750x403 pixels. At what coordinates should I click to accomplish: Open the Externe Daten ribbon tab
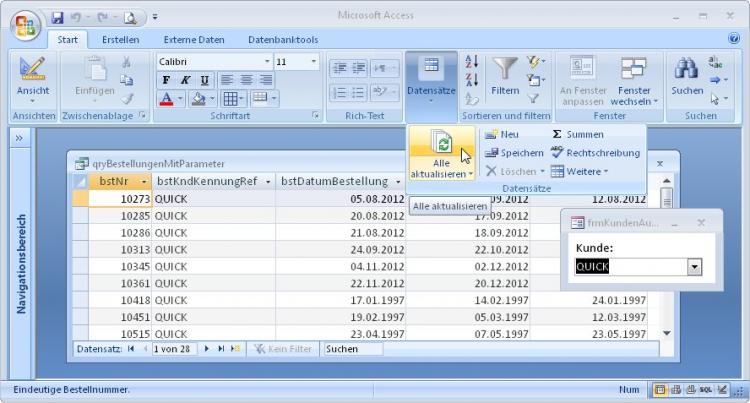(x=194, y=40)
